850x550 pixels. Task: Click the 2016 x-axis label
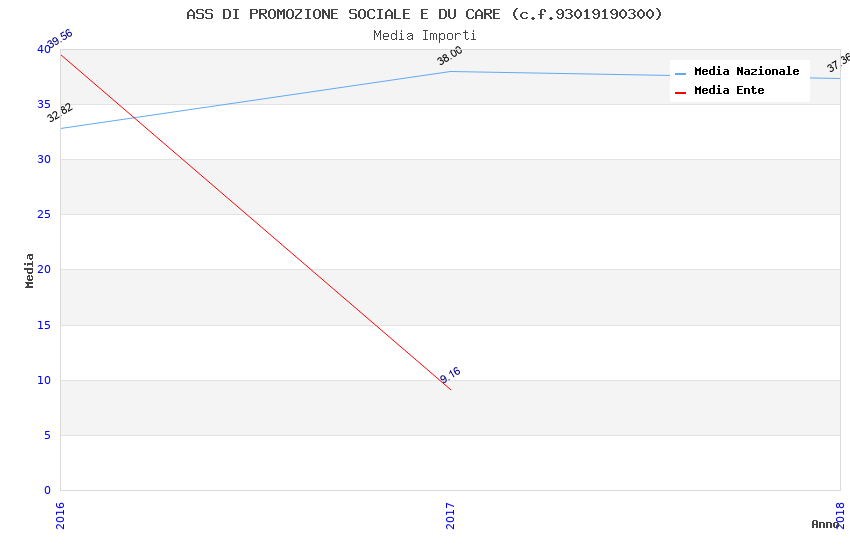(x=60, y=515)
